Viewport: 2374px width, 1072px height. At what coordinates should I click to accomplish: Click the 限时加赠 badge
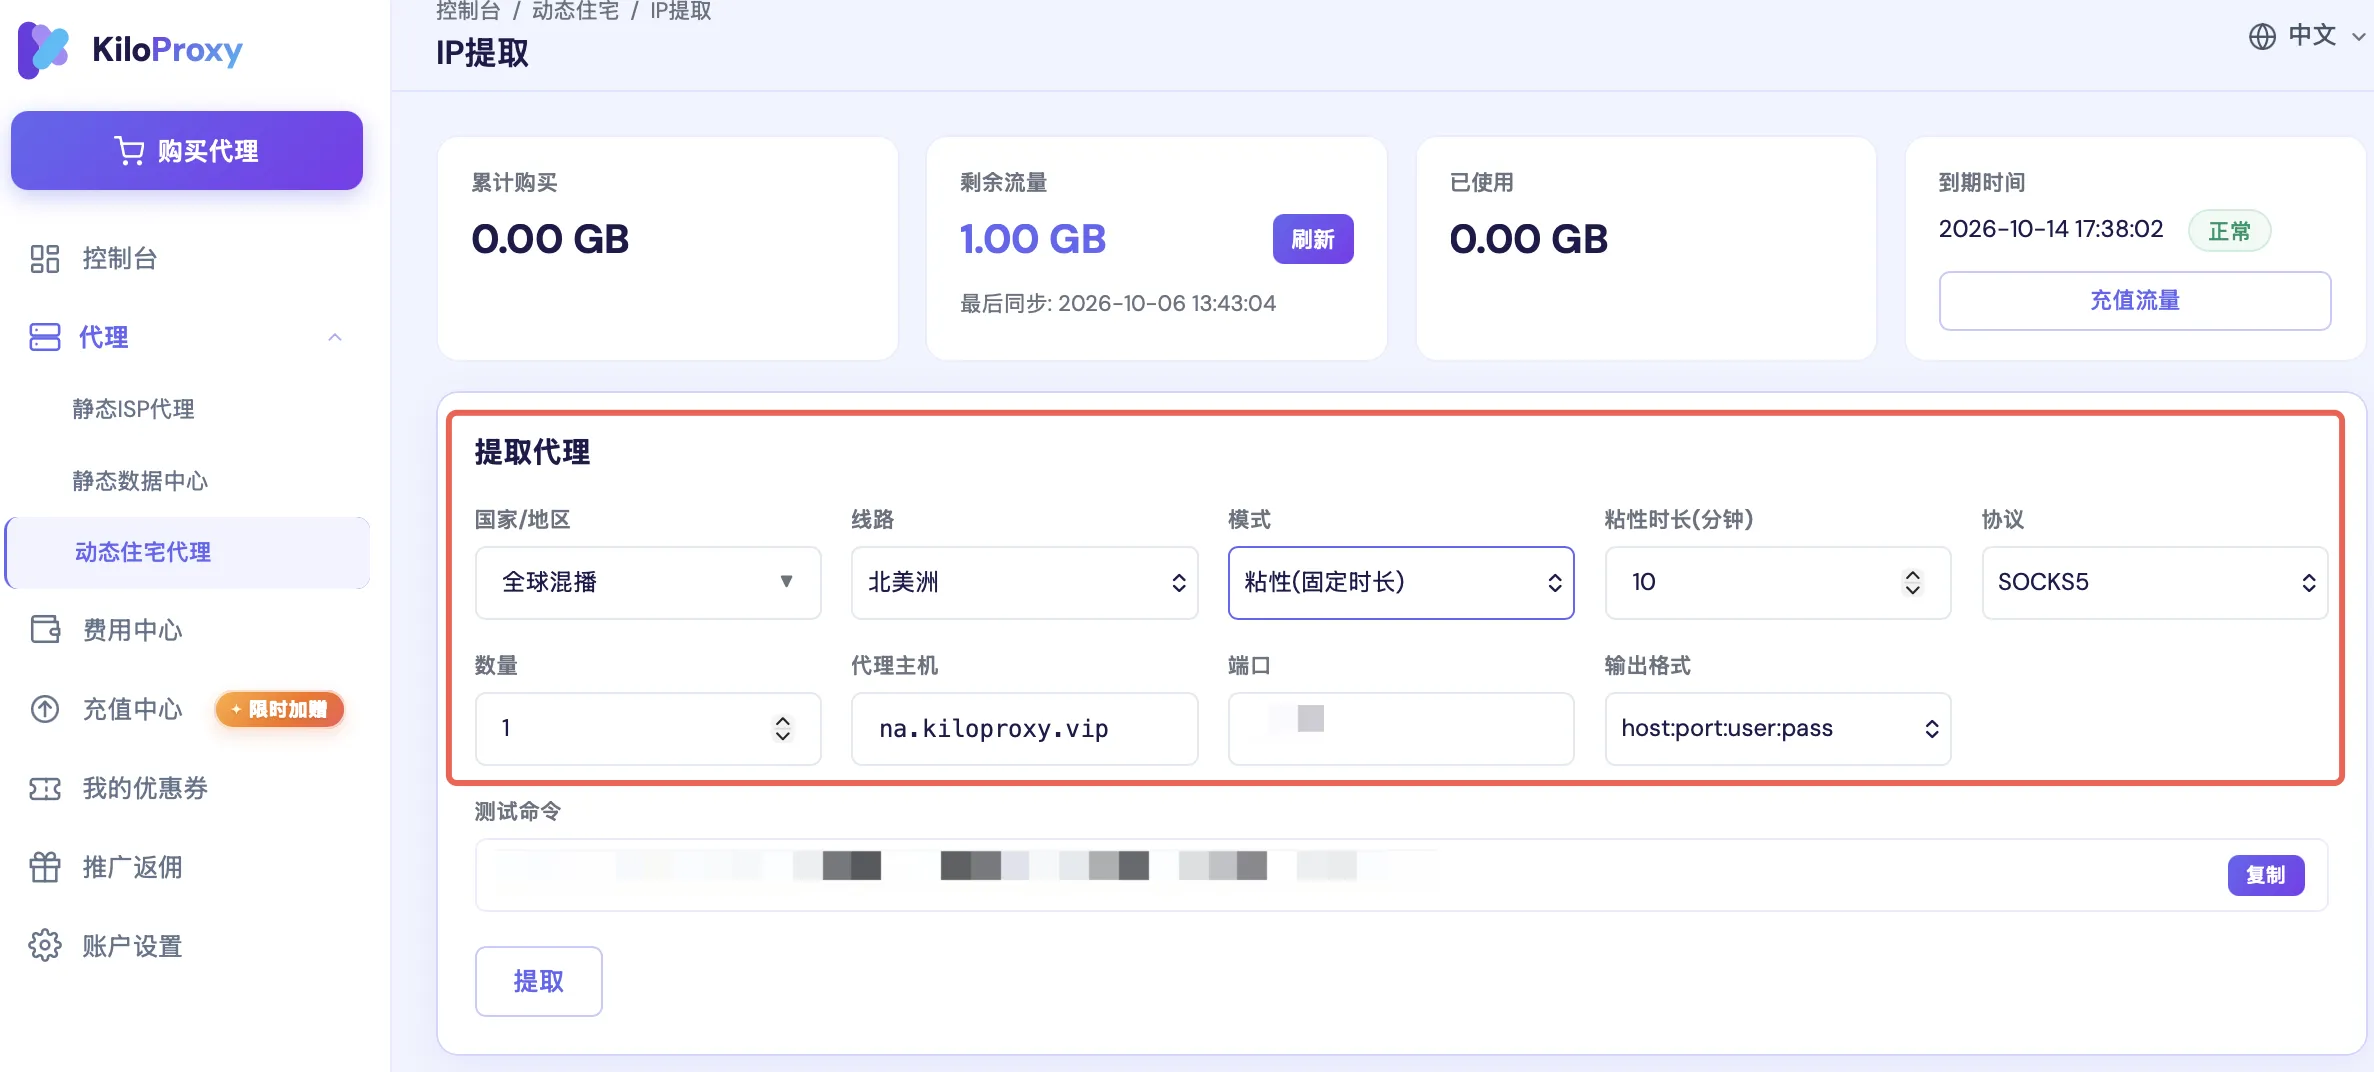point(280,709)
